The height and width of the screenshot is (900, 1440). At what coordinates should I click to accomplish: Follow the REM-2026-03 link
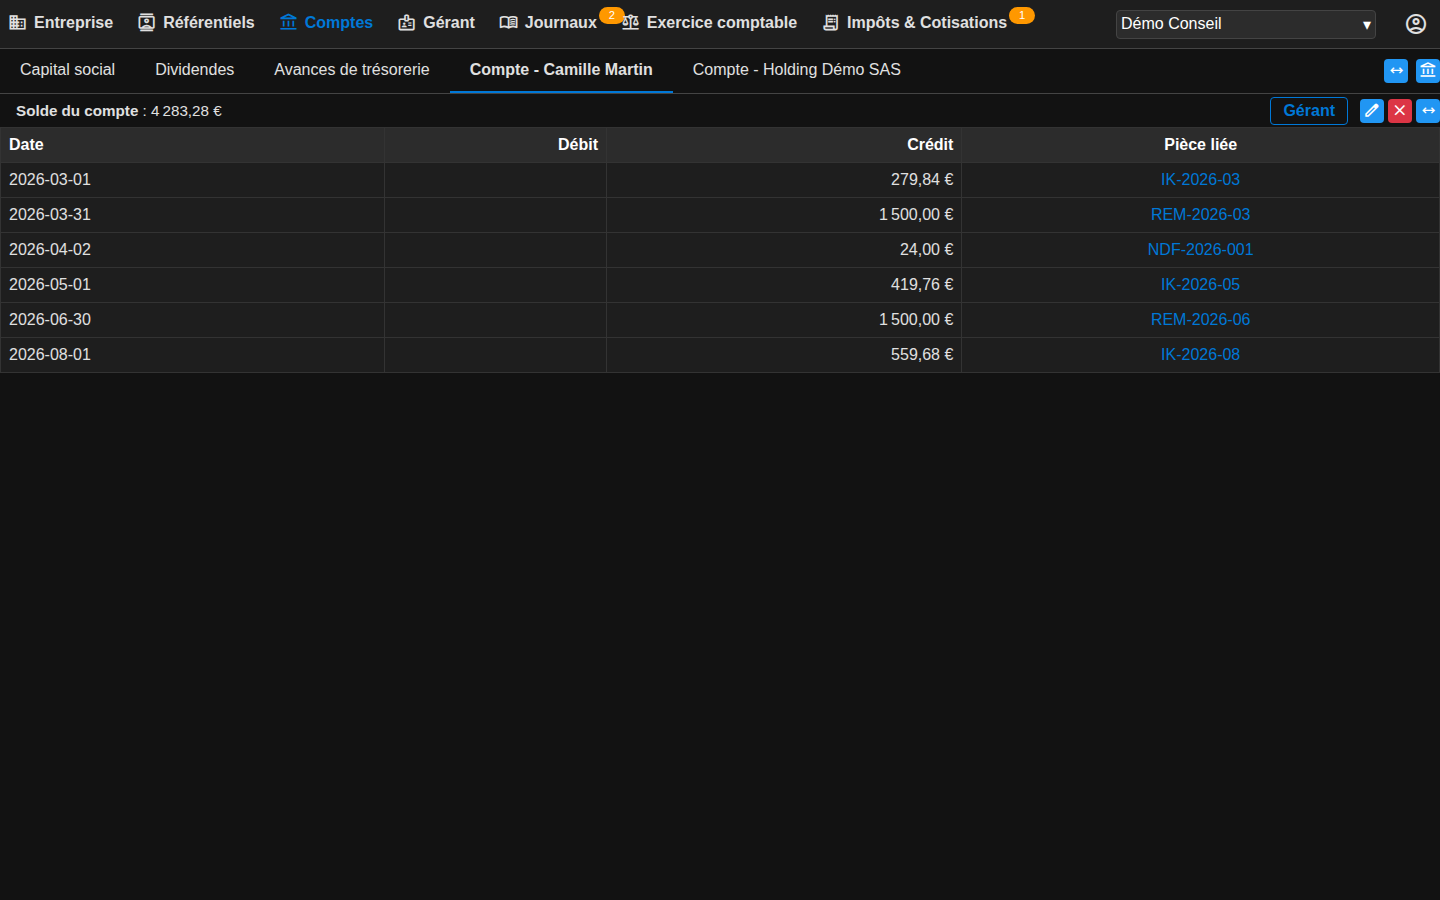click(x=1200, y=215)
